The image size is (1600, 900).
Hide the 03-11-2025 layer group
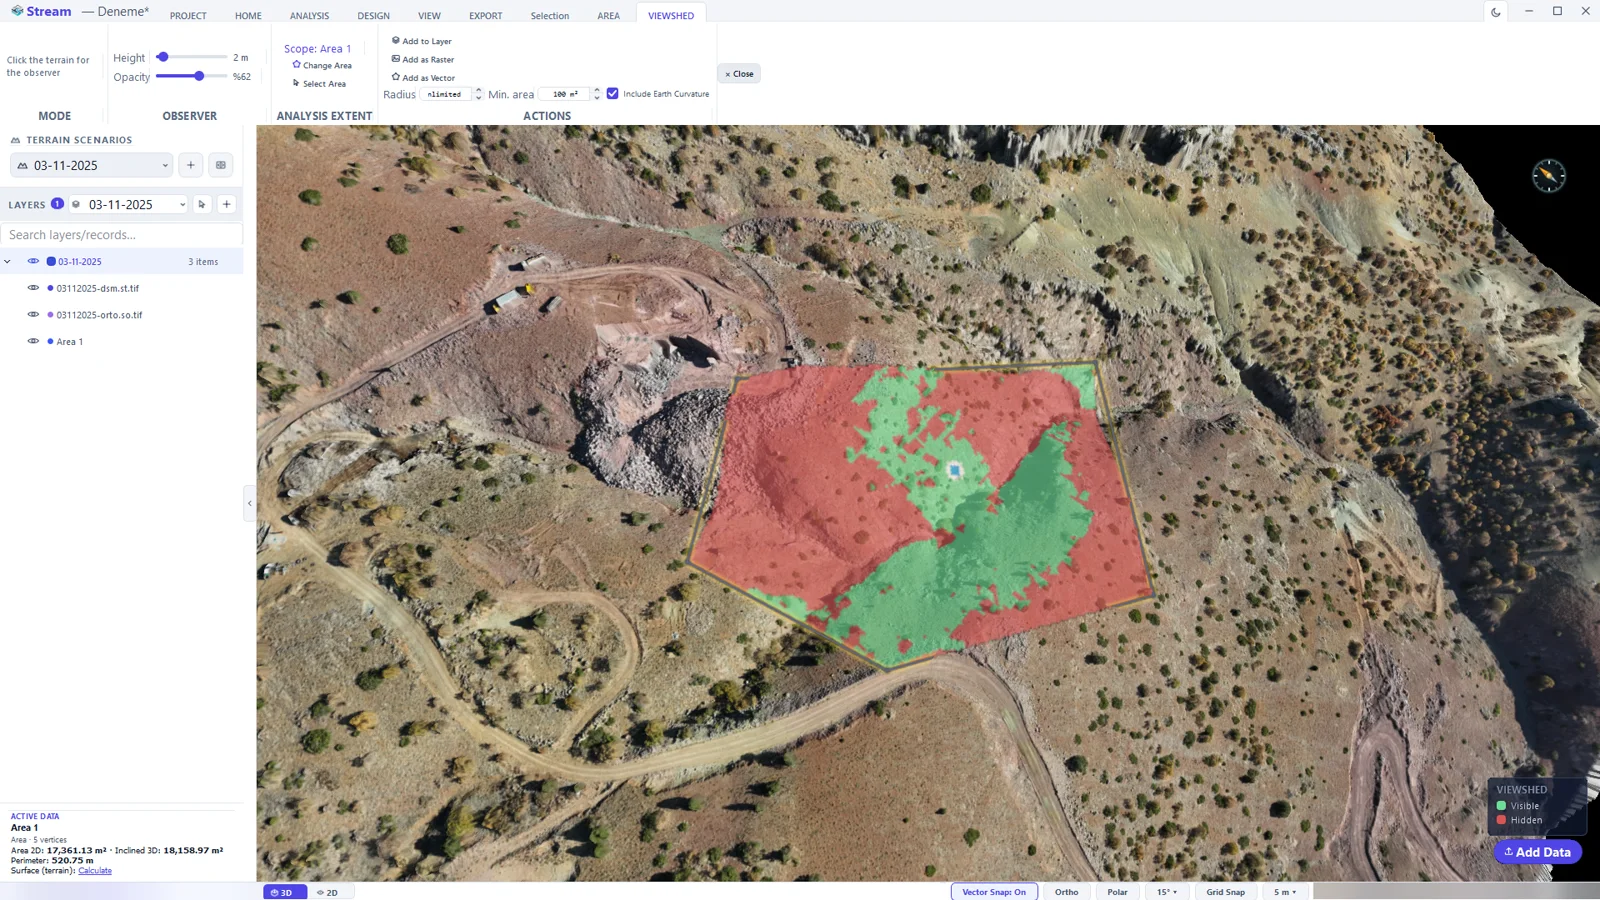pyautogui.click(x=33, y=261)
